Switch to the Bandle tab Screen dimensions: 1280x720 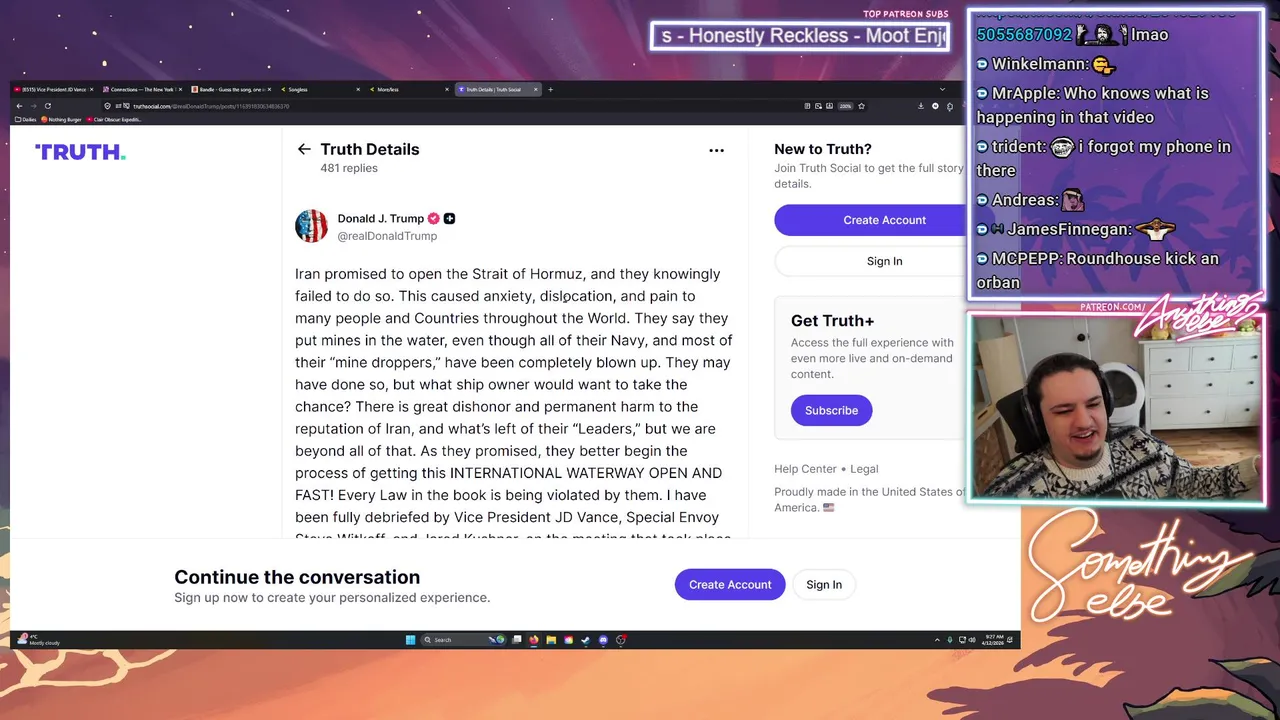coord(230,89)
